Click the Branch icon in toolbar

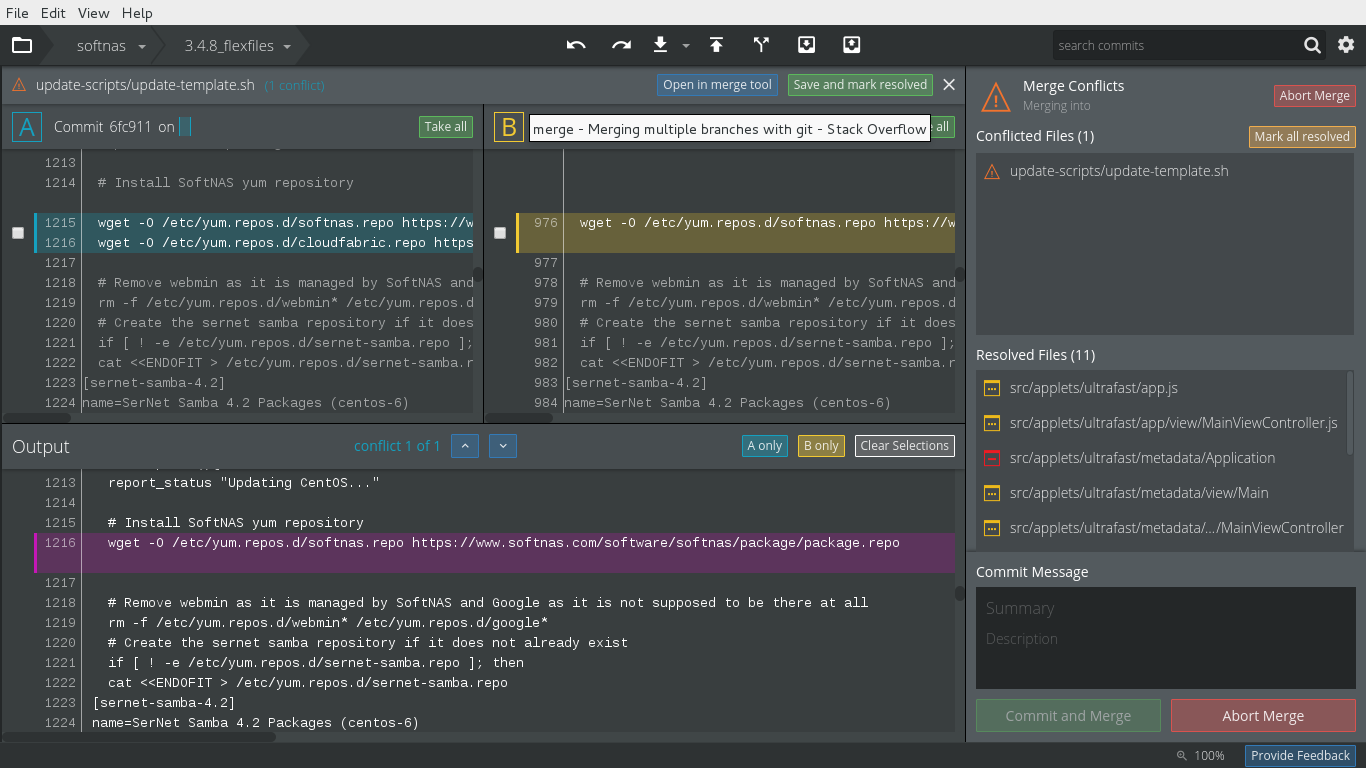pyautogui.click(x=761, y=45)
